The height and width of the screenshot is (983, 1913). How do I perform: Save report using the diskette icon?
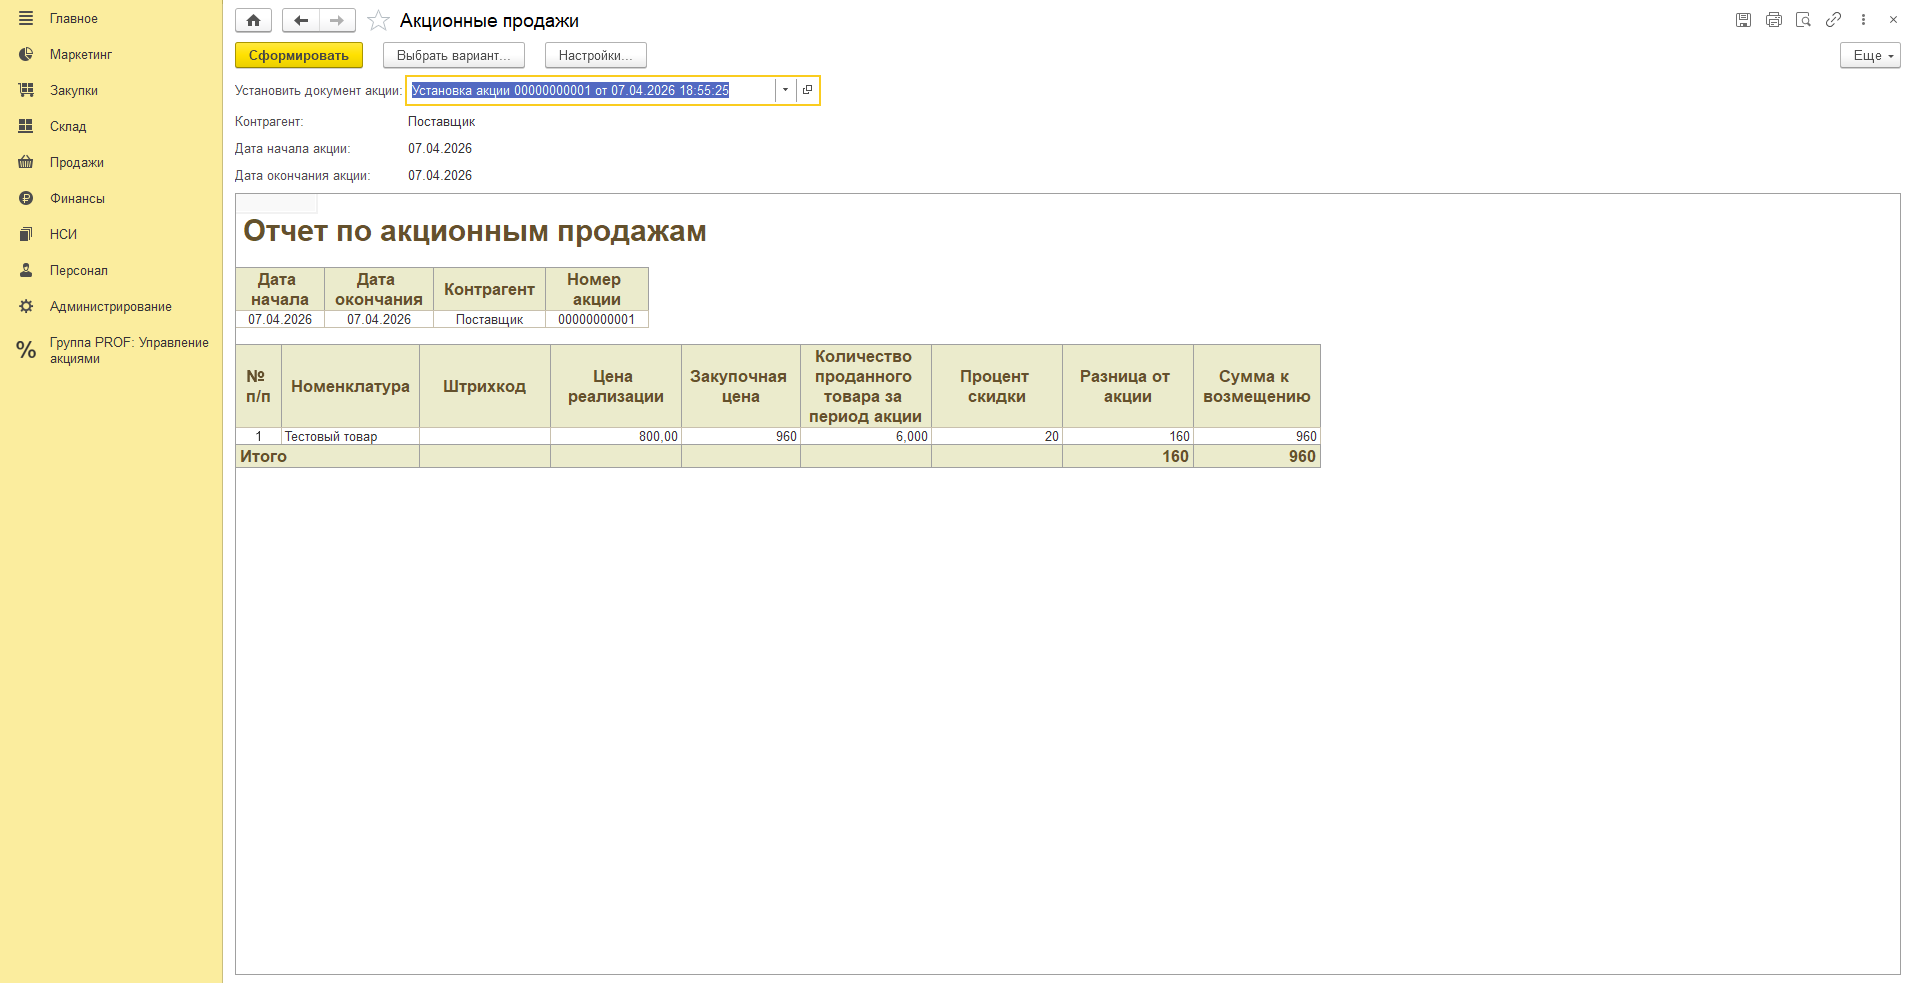click(x=1743, y=20)
